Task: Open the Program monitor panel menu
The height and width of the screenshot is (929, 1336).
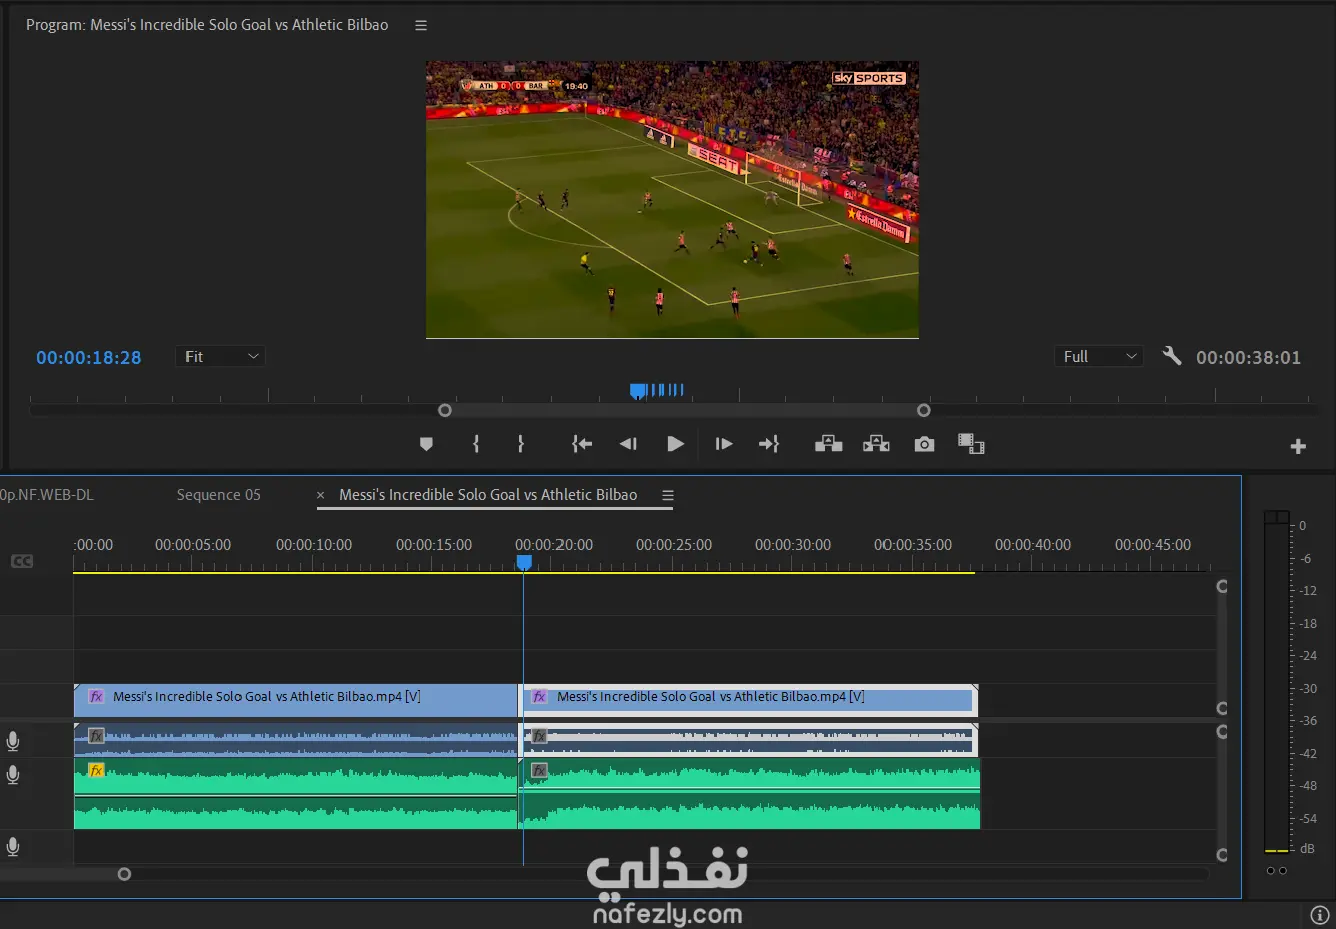Action: pyautogui.click(x=421, y=25)
